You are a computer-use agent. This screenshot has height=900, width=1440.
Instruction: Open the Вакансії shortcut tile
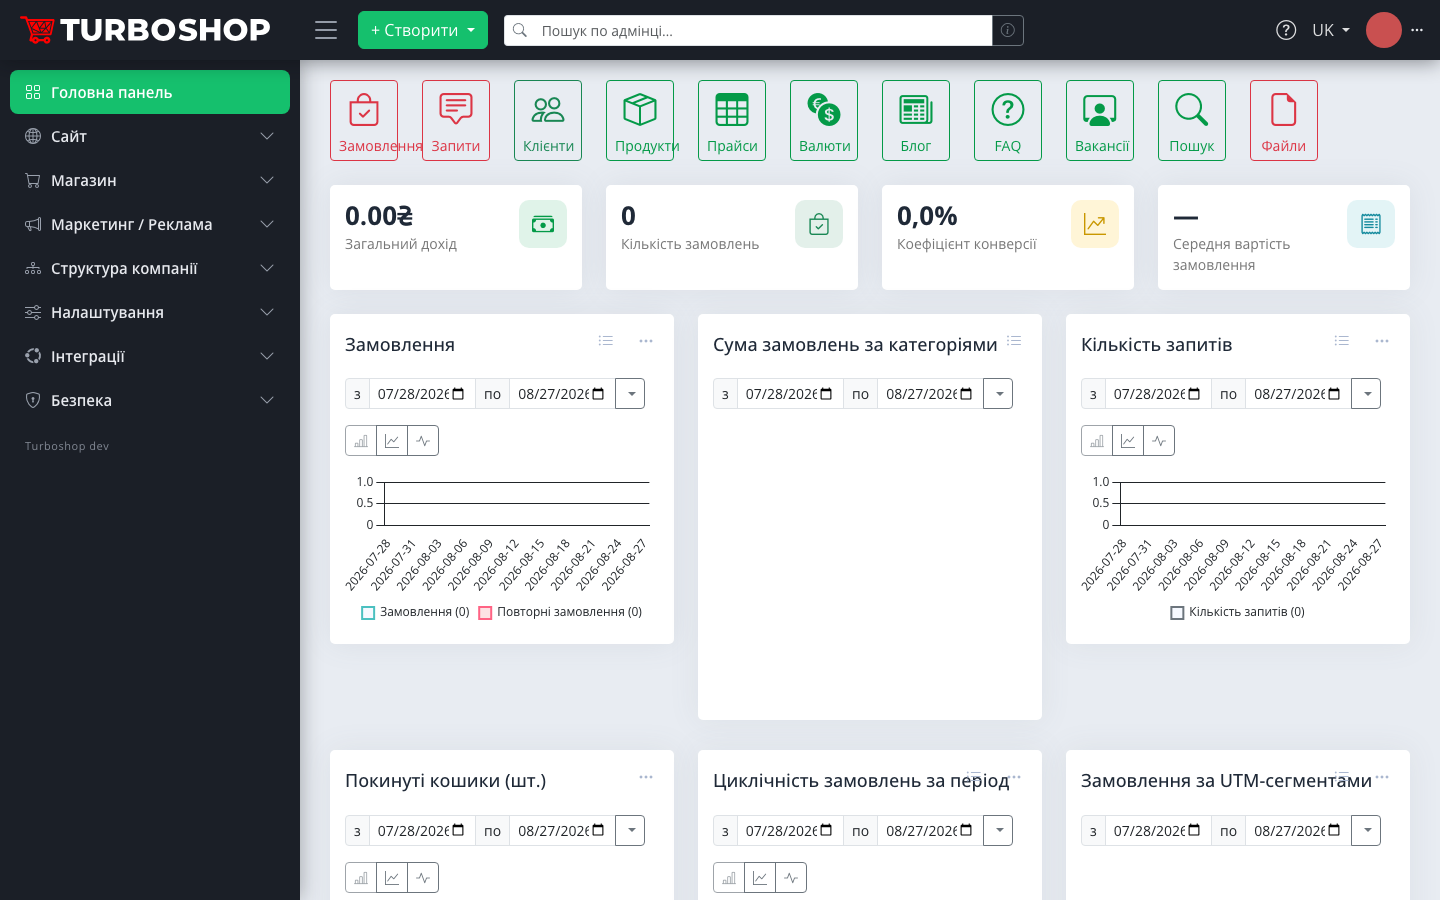pos(1100,120)
